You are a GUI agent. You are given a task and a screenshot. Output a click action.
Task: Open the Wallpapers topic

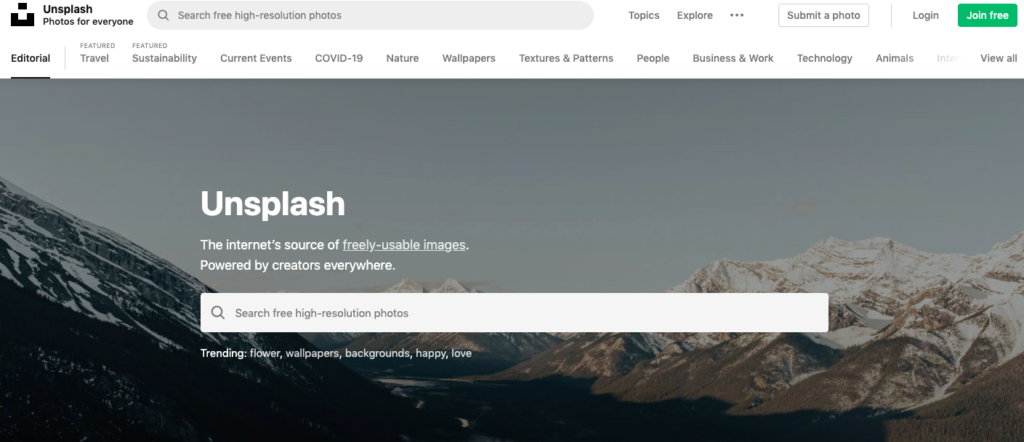click(x=469, y=58)
